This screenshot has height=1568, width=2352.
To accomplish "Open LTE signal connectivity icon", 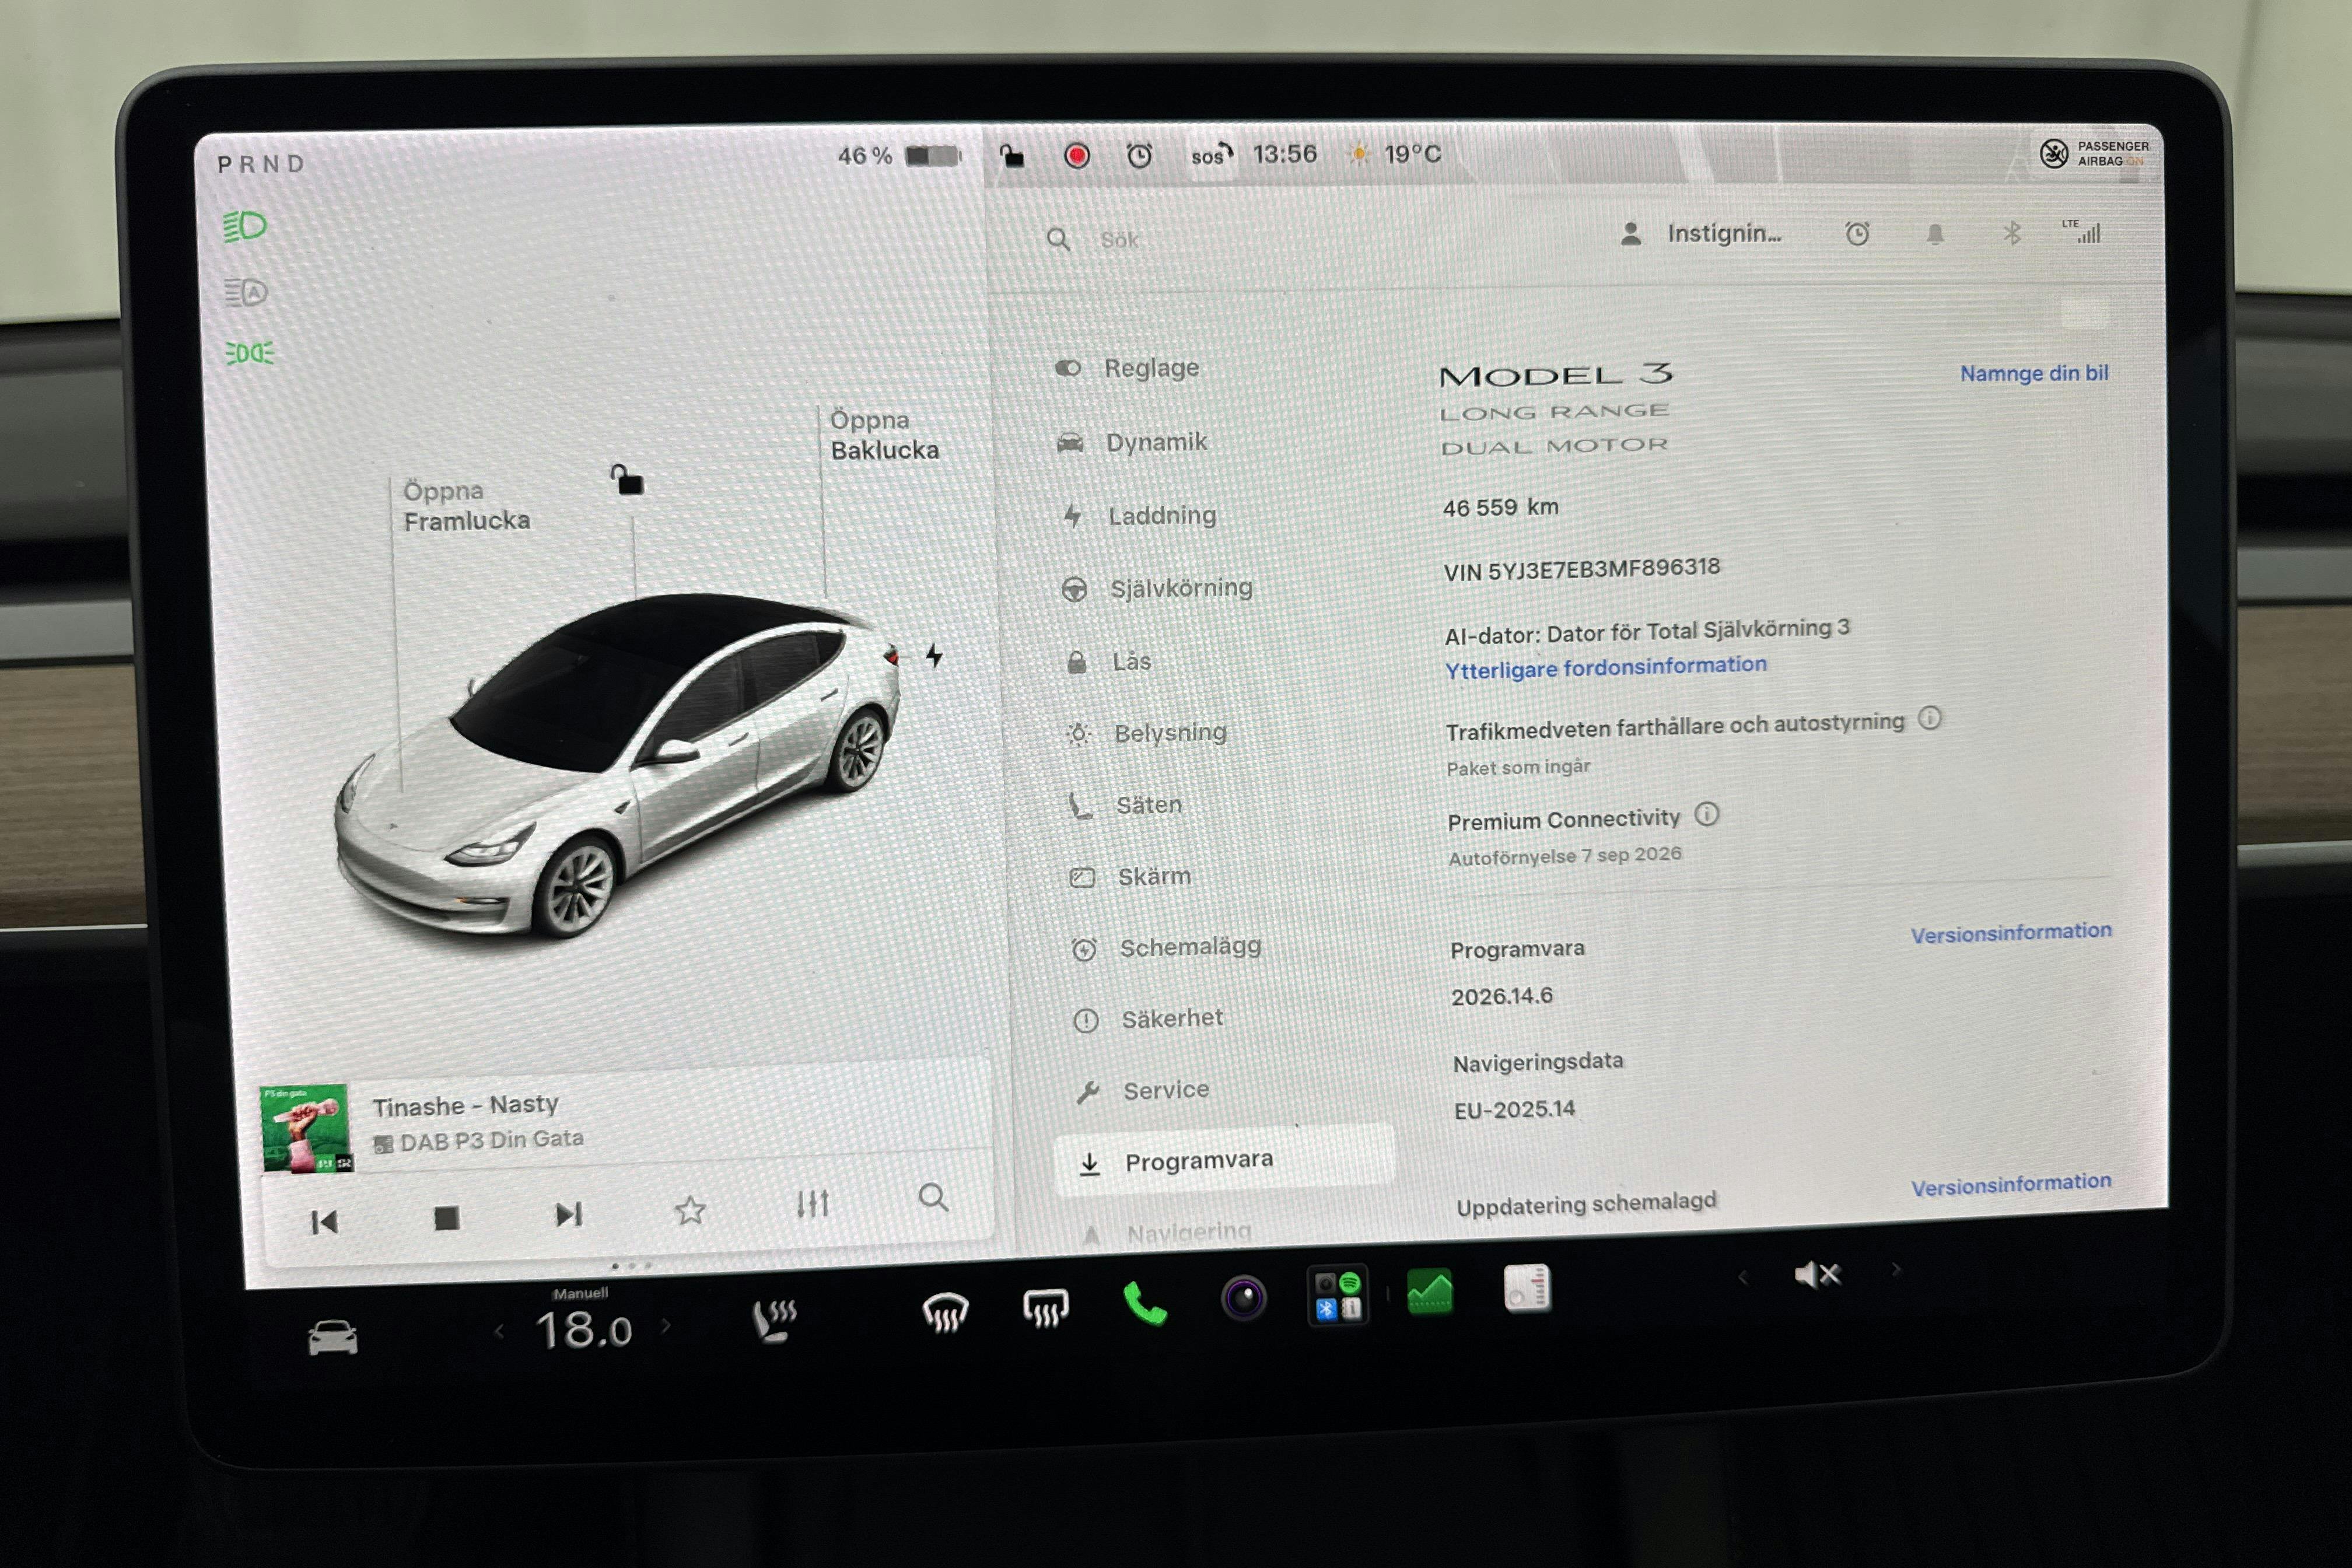I will (x=2082, y=231).
